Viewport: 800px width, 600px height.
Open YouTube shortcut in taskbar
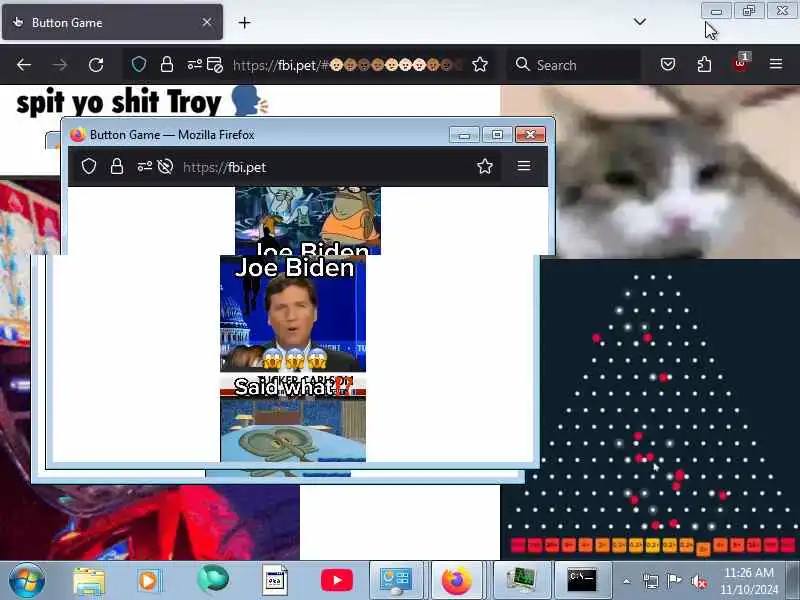click(x=337, y=580)
